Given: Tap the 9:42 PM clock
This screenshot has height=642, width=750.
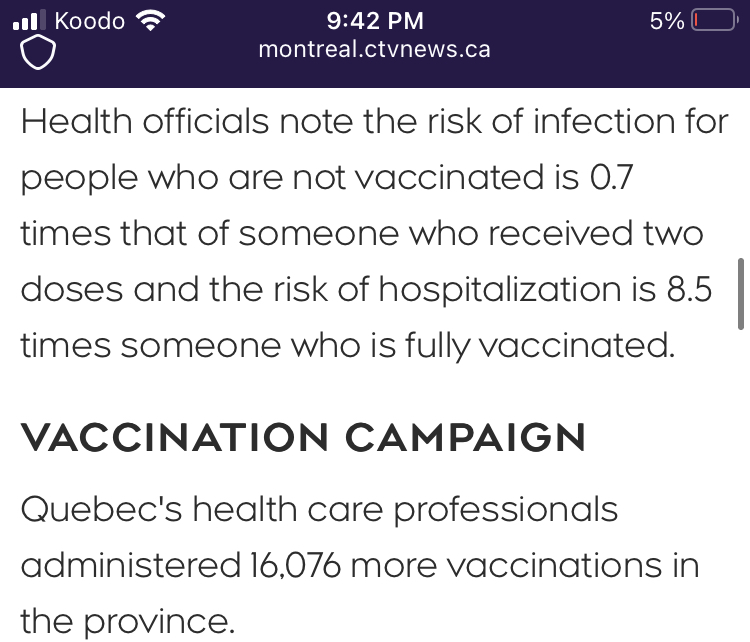Looking at the screenshot, I should coord(375,21).
